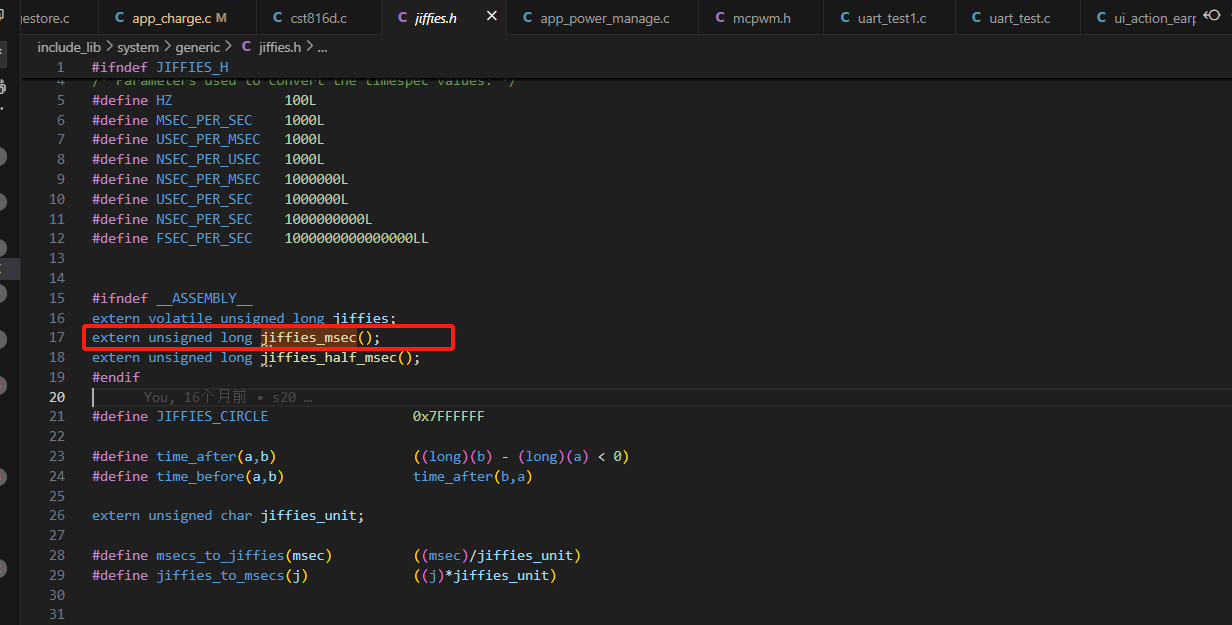
Task: Click the NSEC_PER_USEC macro name
Action: (x=208, y=159)
